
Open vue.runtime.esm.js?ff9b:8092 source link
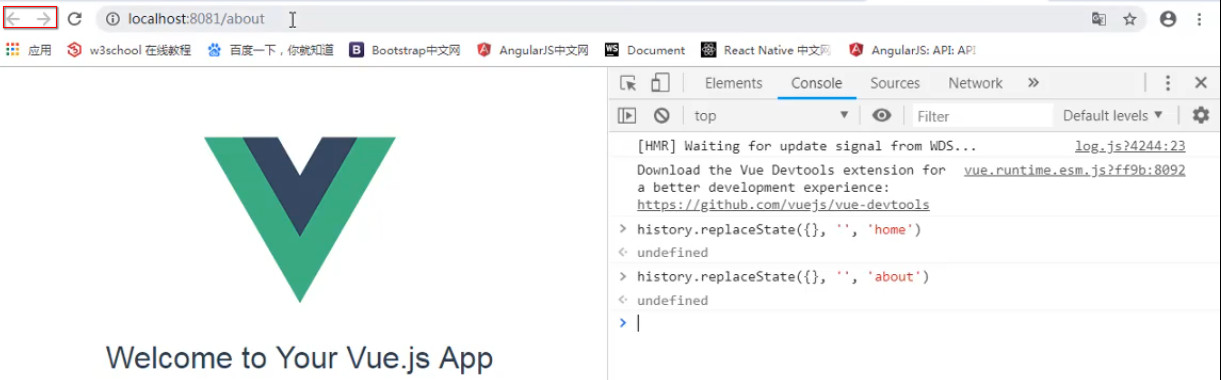pyautogui.click(x=1075, y=170)
